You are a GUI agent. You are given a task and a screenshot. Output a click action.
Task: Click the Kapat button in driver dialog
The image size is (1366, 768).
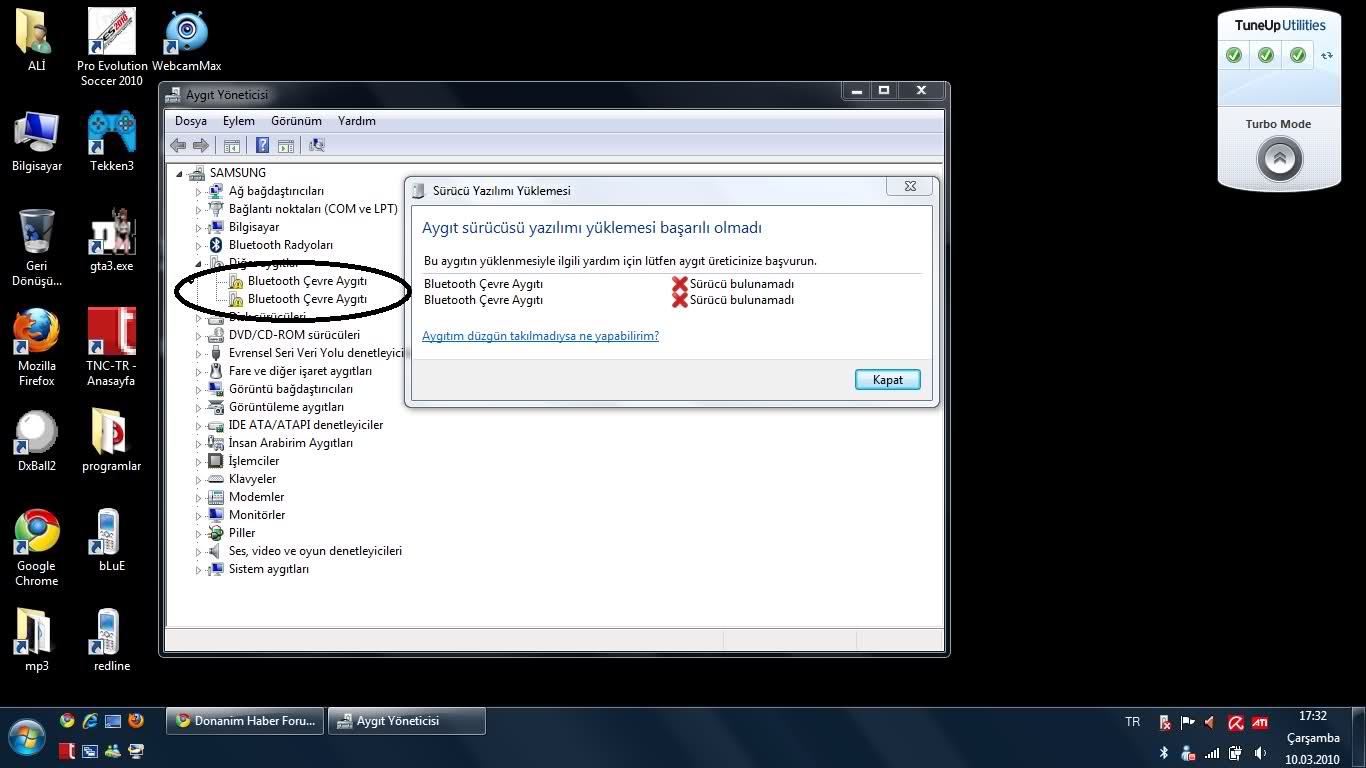point(888,380)
